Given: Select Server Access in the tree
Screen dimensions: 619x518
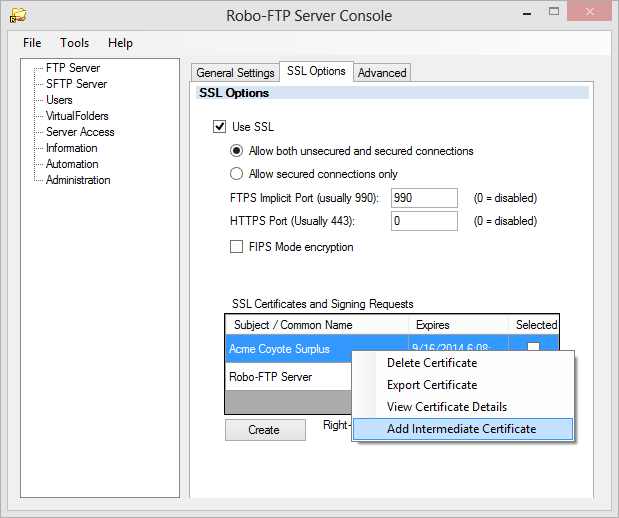Looking at the screenshot, I should pyautogui.click(x=80, y=132).
